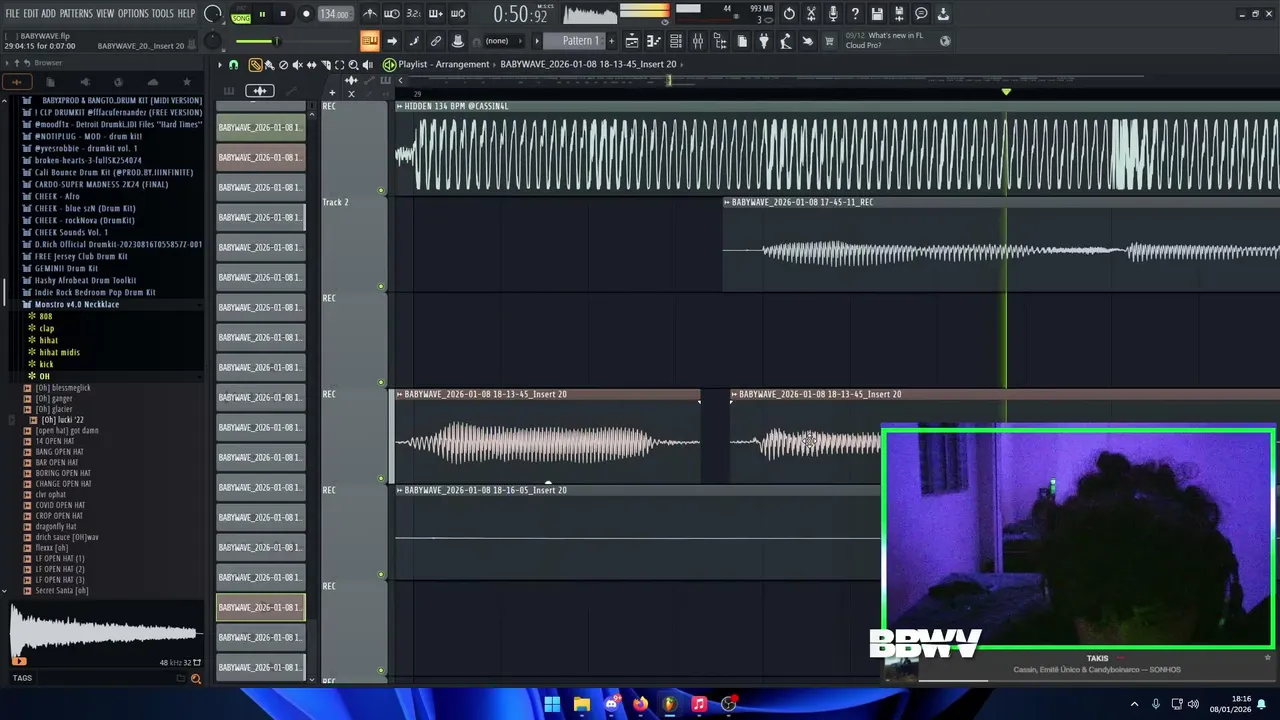Open the OPTIONS menu

(133, 13)
